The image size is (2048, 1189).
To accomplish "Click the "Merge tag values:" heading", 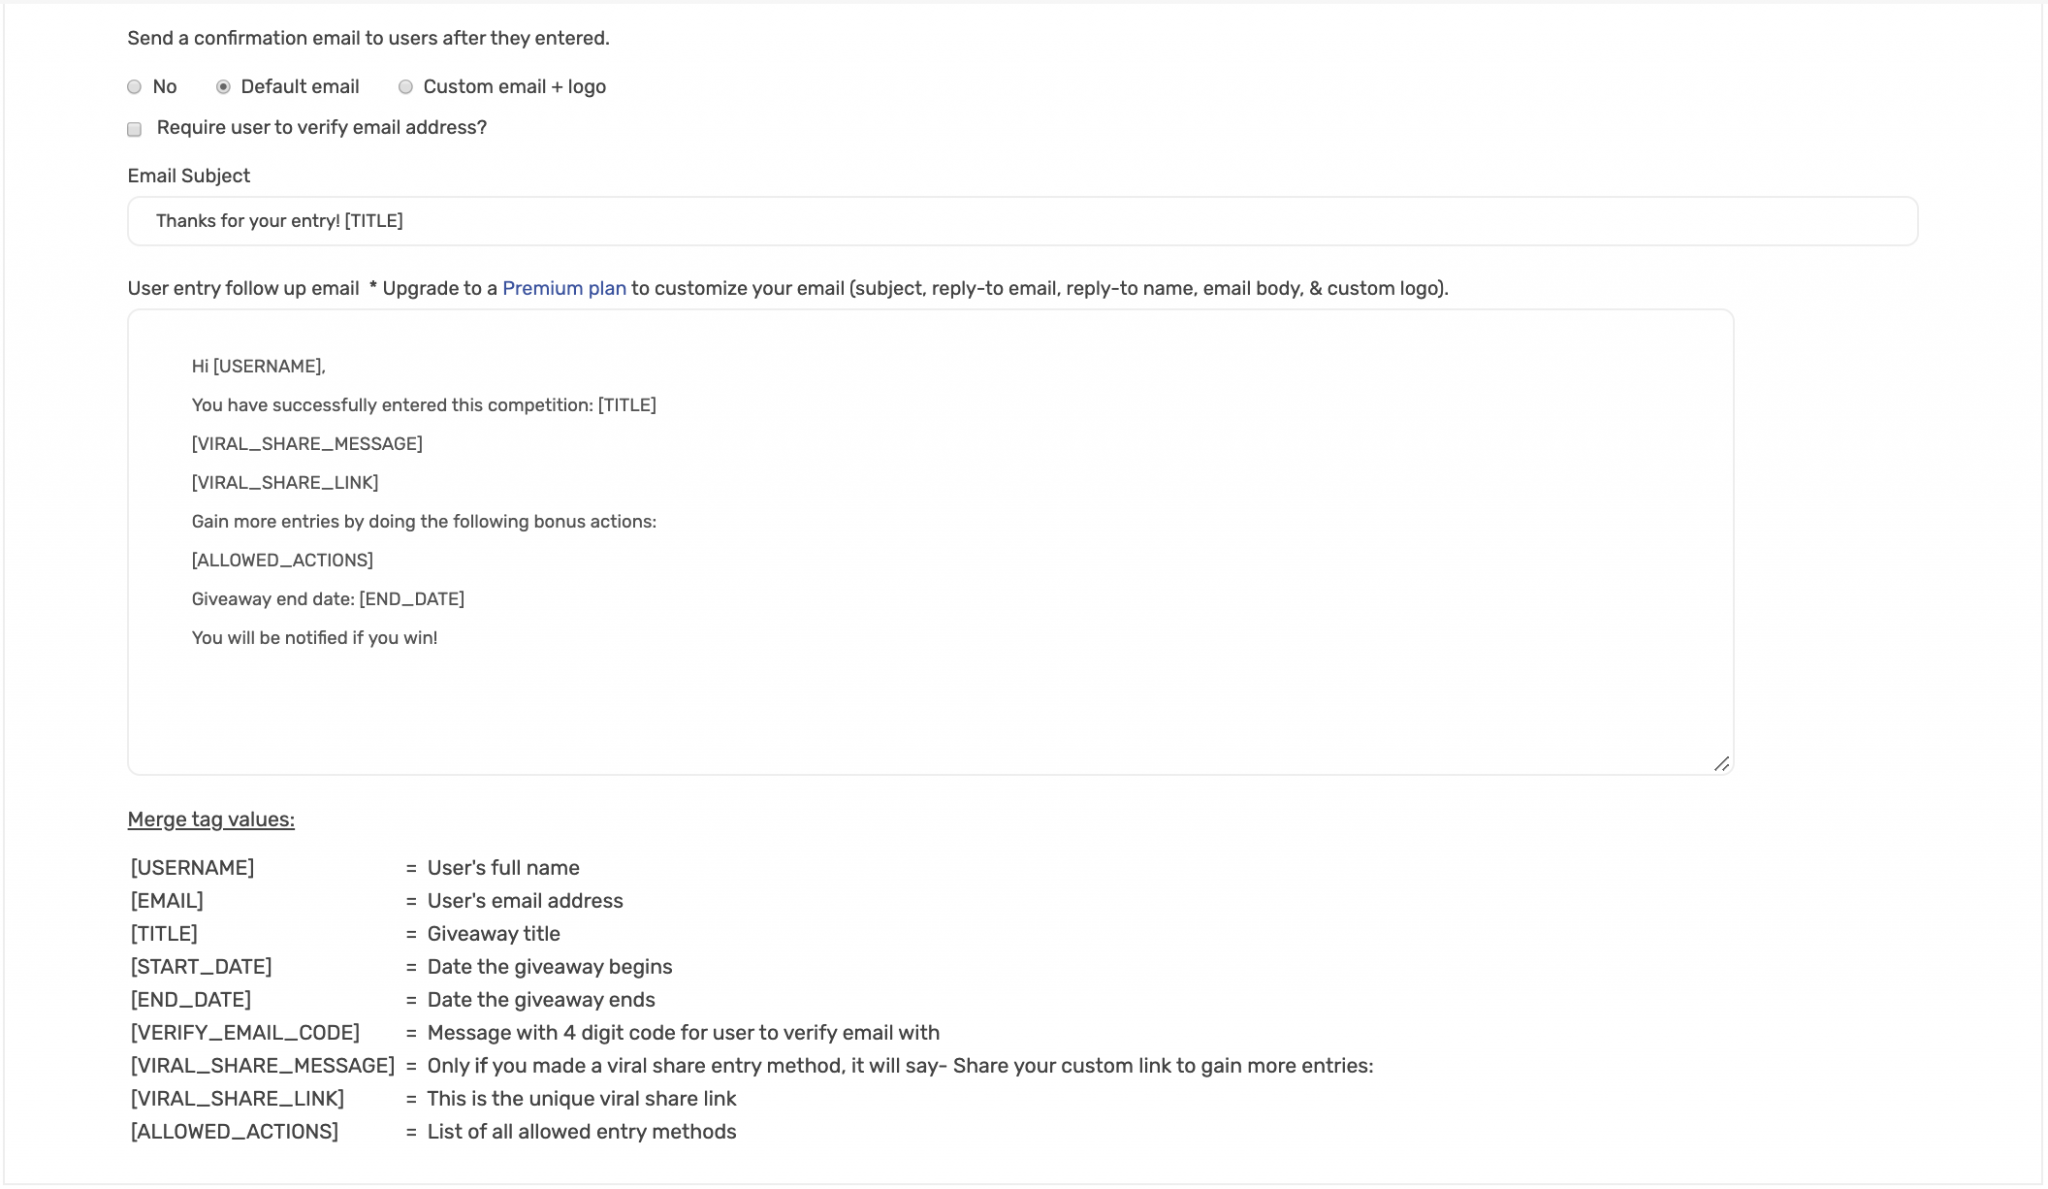I will (211, 818).
